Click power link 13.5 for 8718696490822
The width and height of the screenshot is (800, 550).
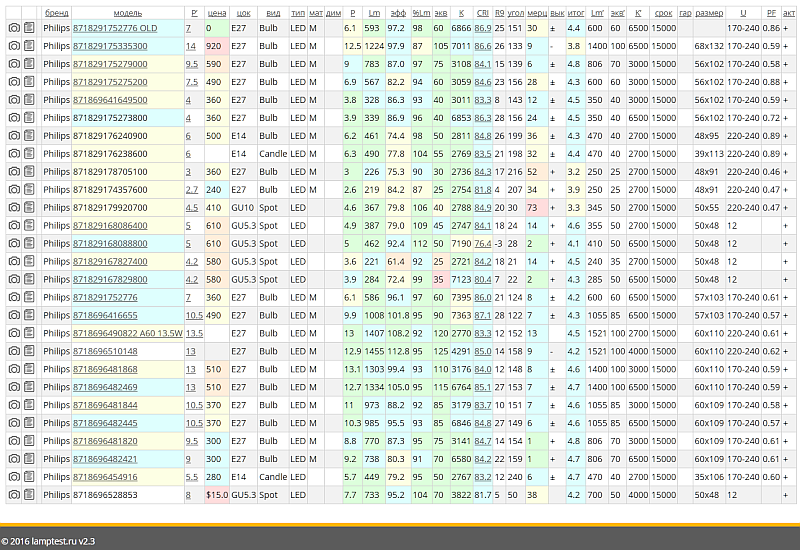pos(194,333)
